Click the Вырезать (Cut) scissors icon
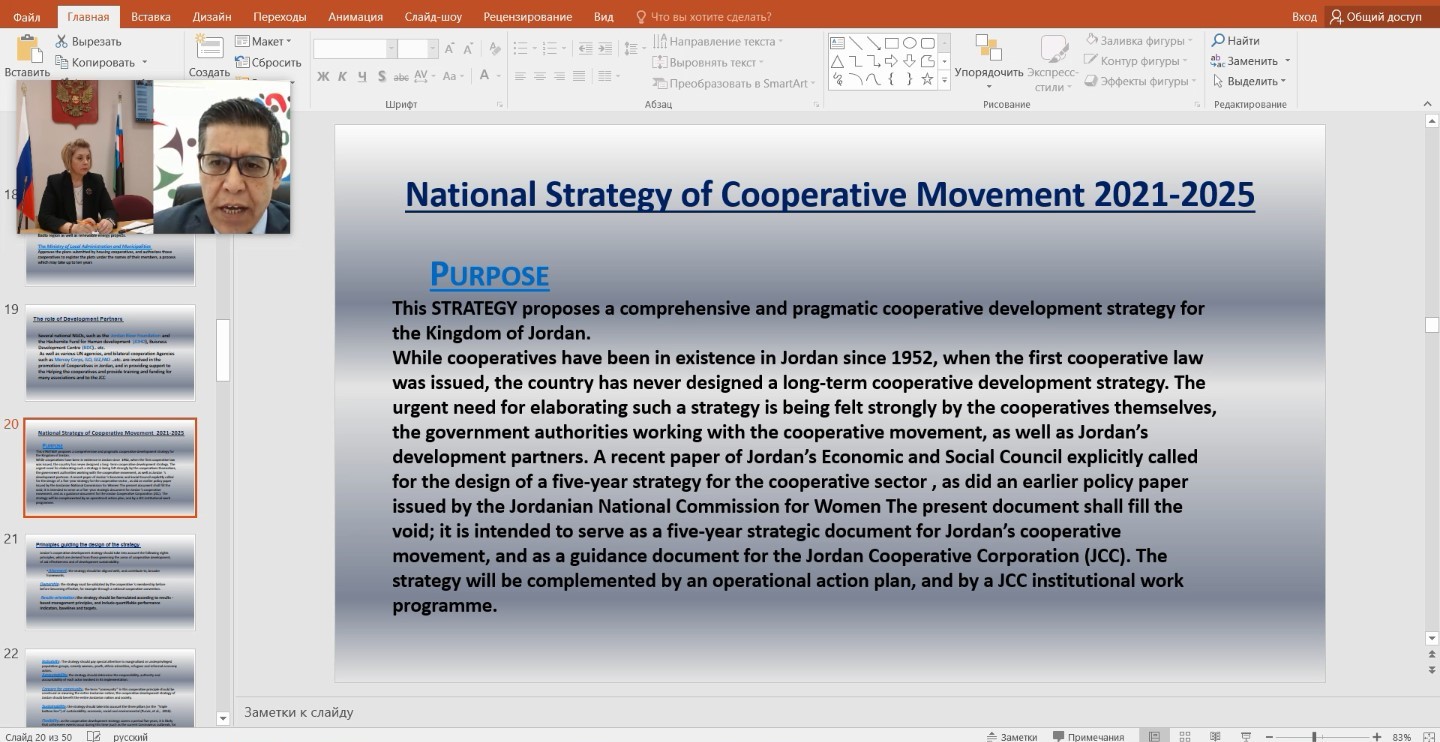Screen dimensions: 1440x742 (x=61, y=41)
